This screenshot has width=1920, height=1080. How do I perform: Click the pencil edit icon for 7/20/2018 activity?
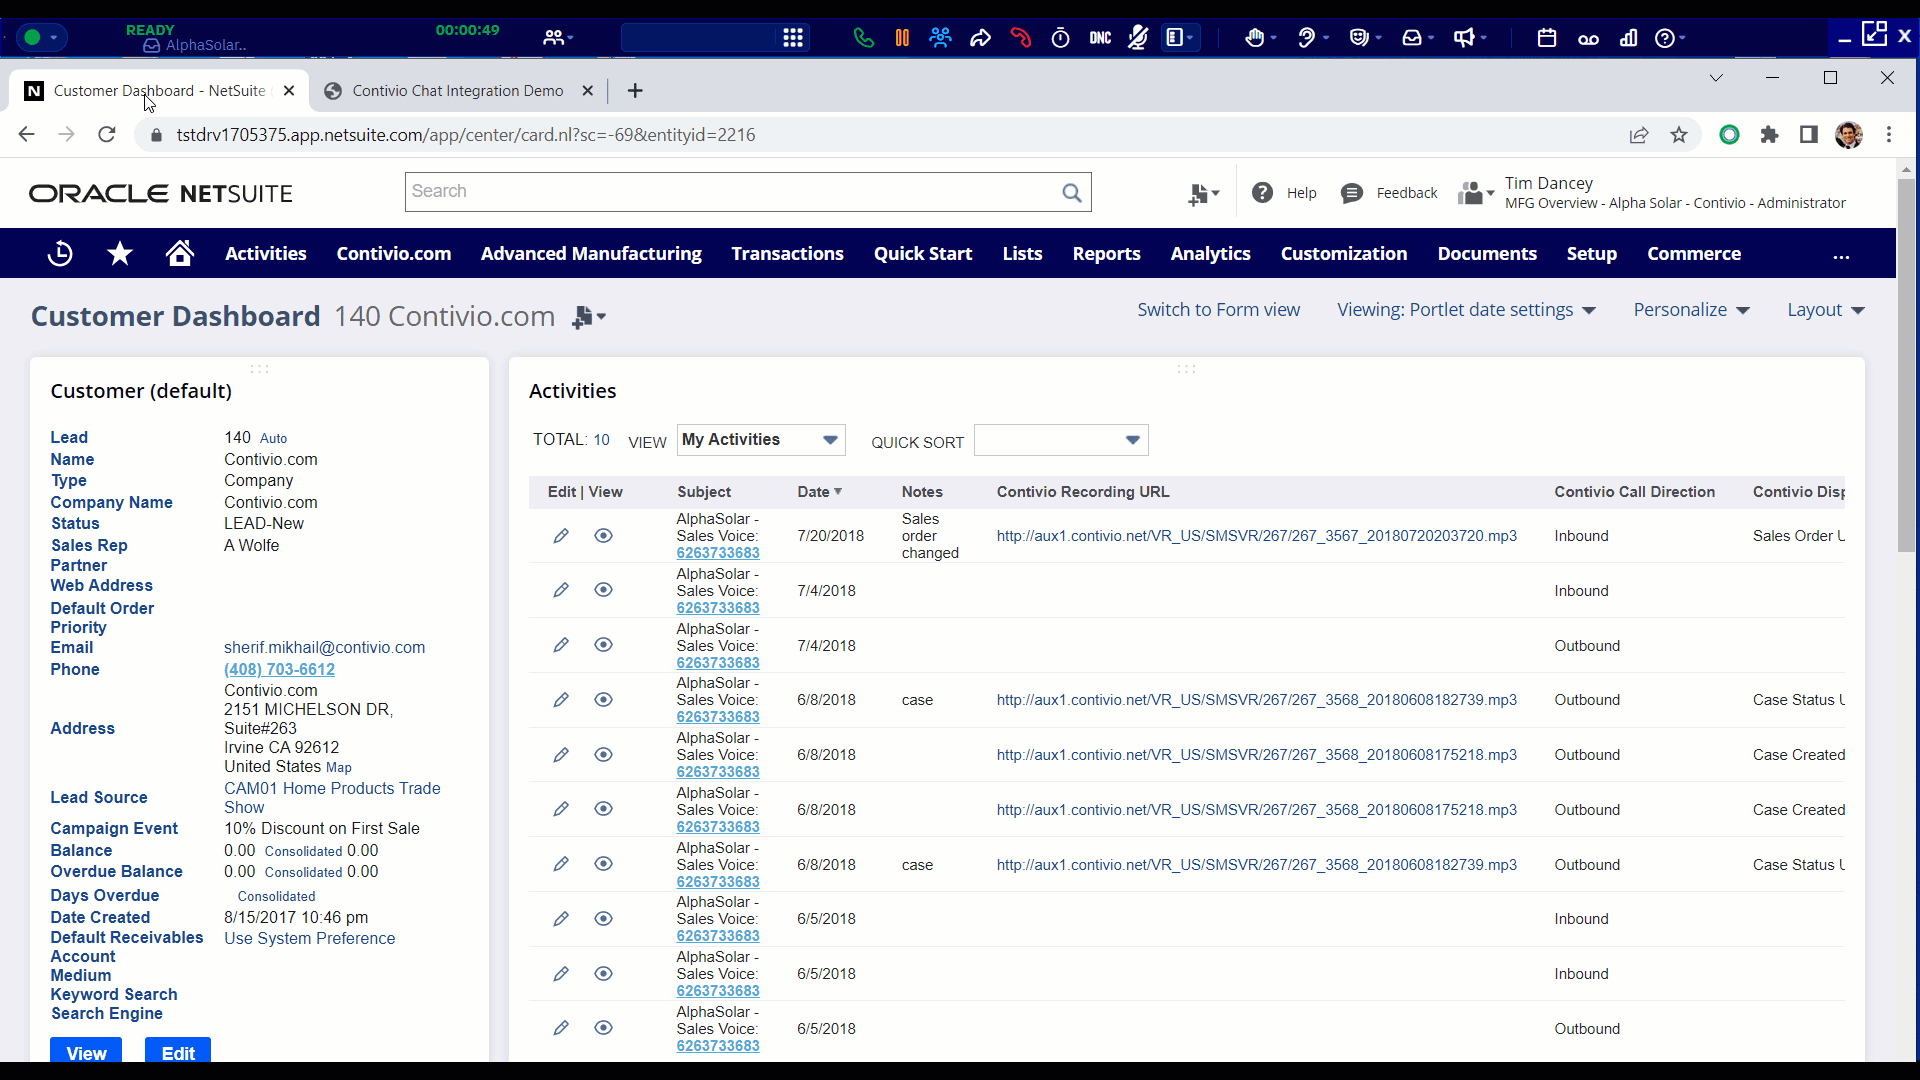[561, 536]
